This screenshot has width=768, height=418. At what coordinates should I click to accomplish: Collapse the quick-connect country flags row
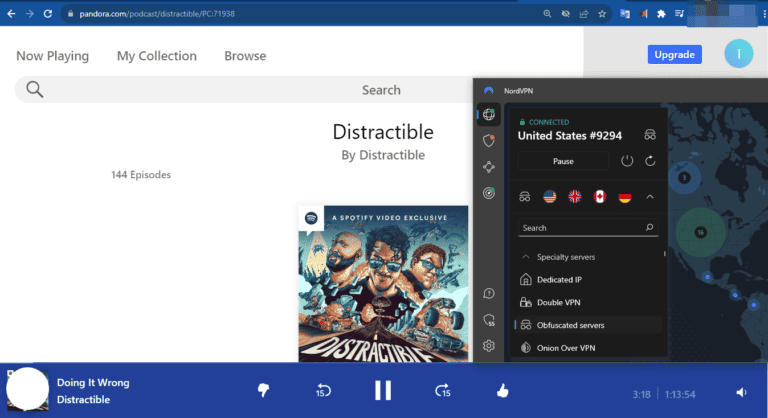[x=650, y=197]
